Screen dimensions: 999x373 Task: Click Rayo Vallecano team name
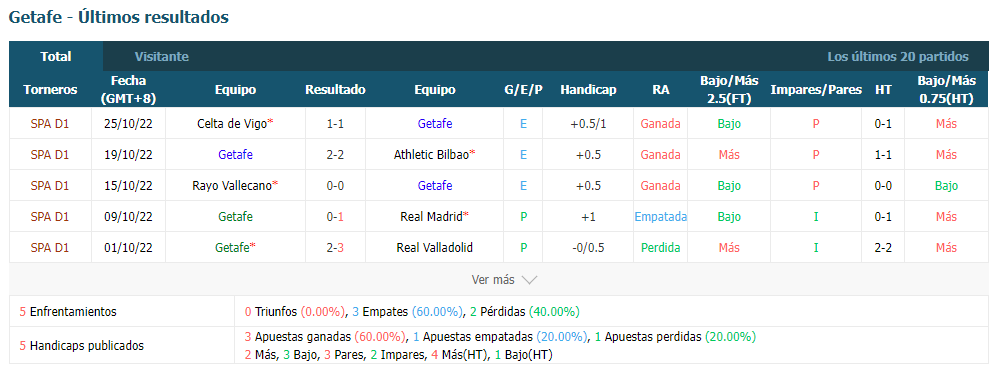click(232, 186)
